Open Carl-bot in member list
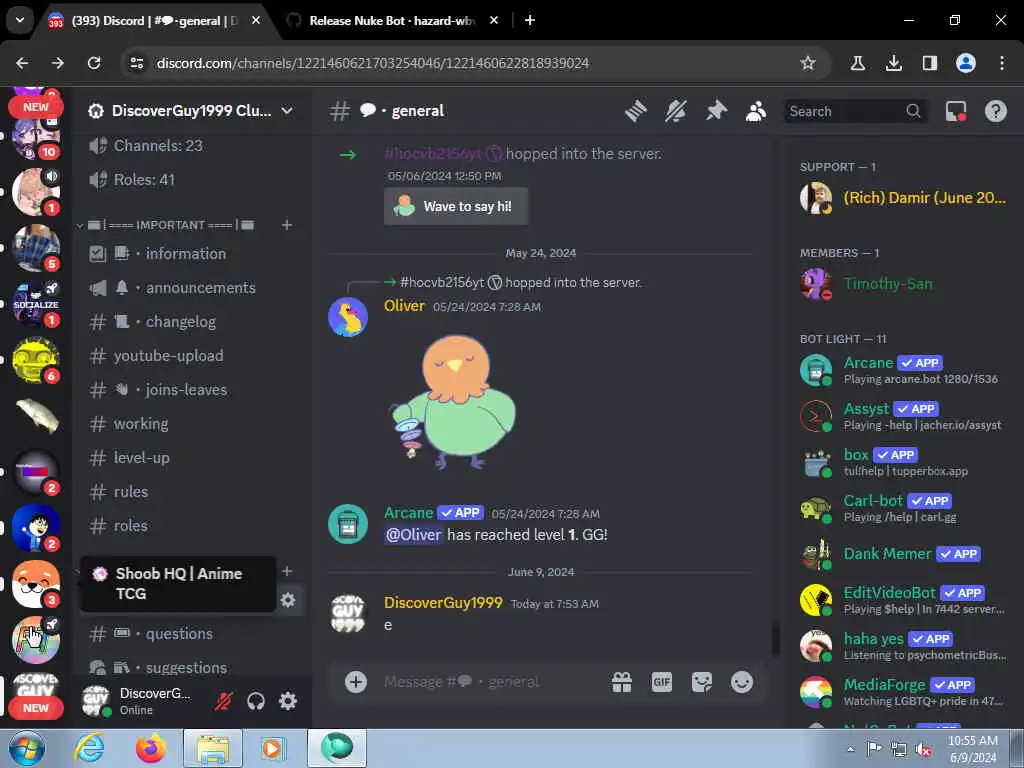 pos(904,508)
